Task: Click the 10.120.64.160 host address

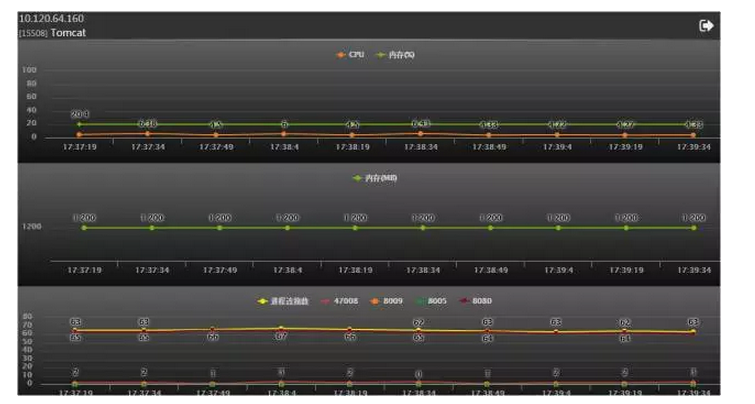Action: click(x=51, y=19)
